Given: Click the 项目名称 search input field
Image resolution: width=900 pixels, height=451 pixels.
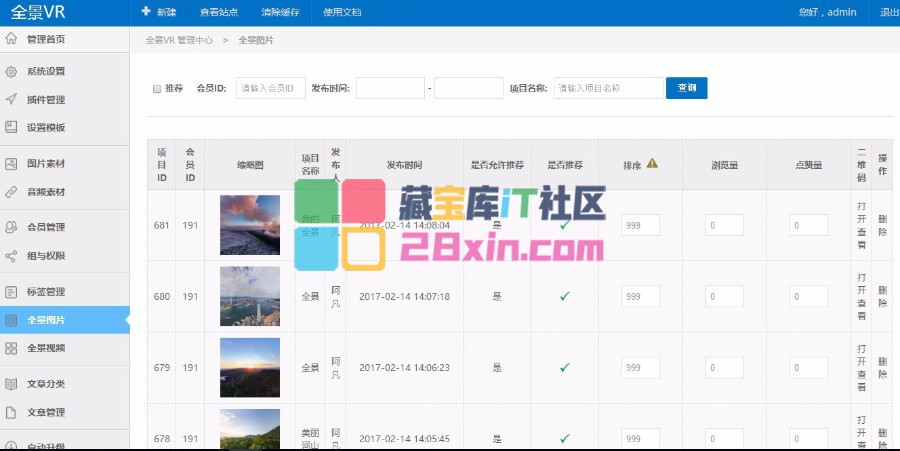Looking at the screenshot, I should (608, 88).
